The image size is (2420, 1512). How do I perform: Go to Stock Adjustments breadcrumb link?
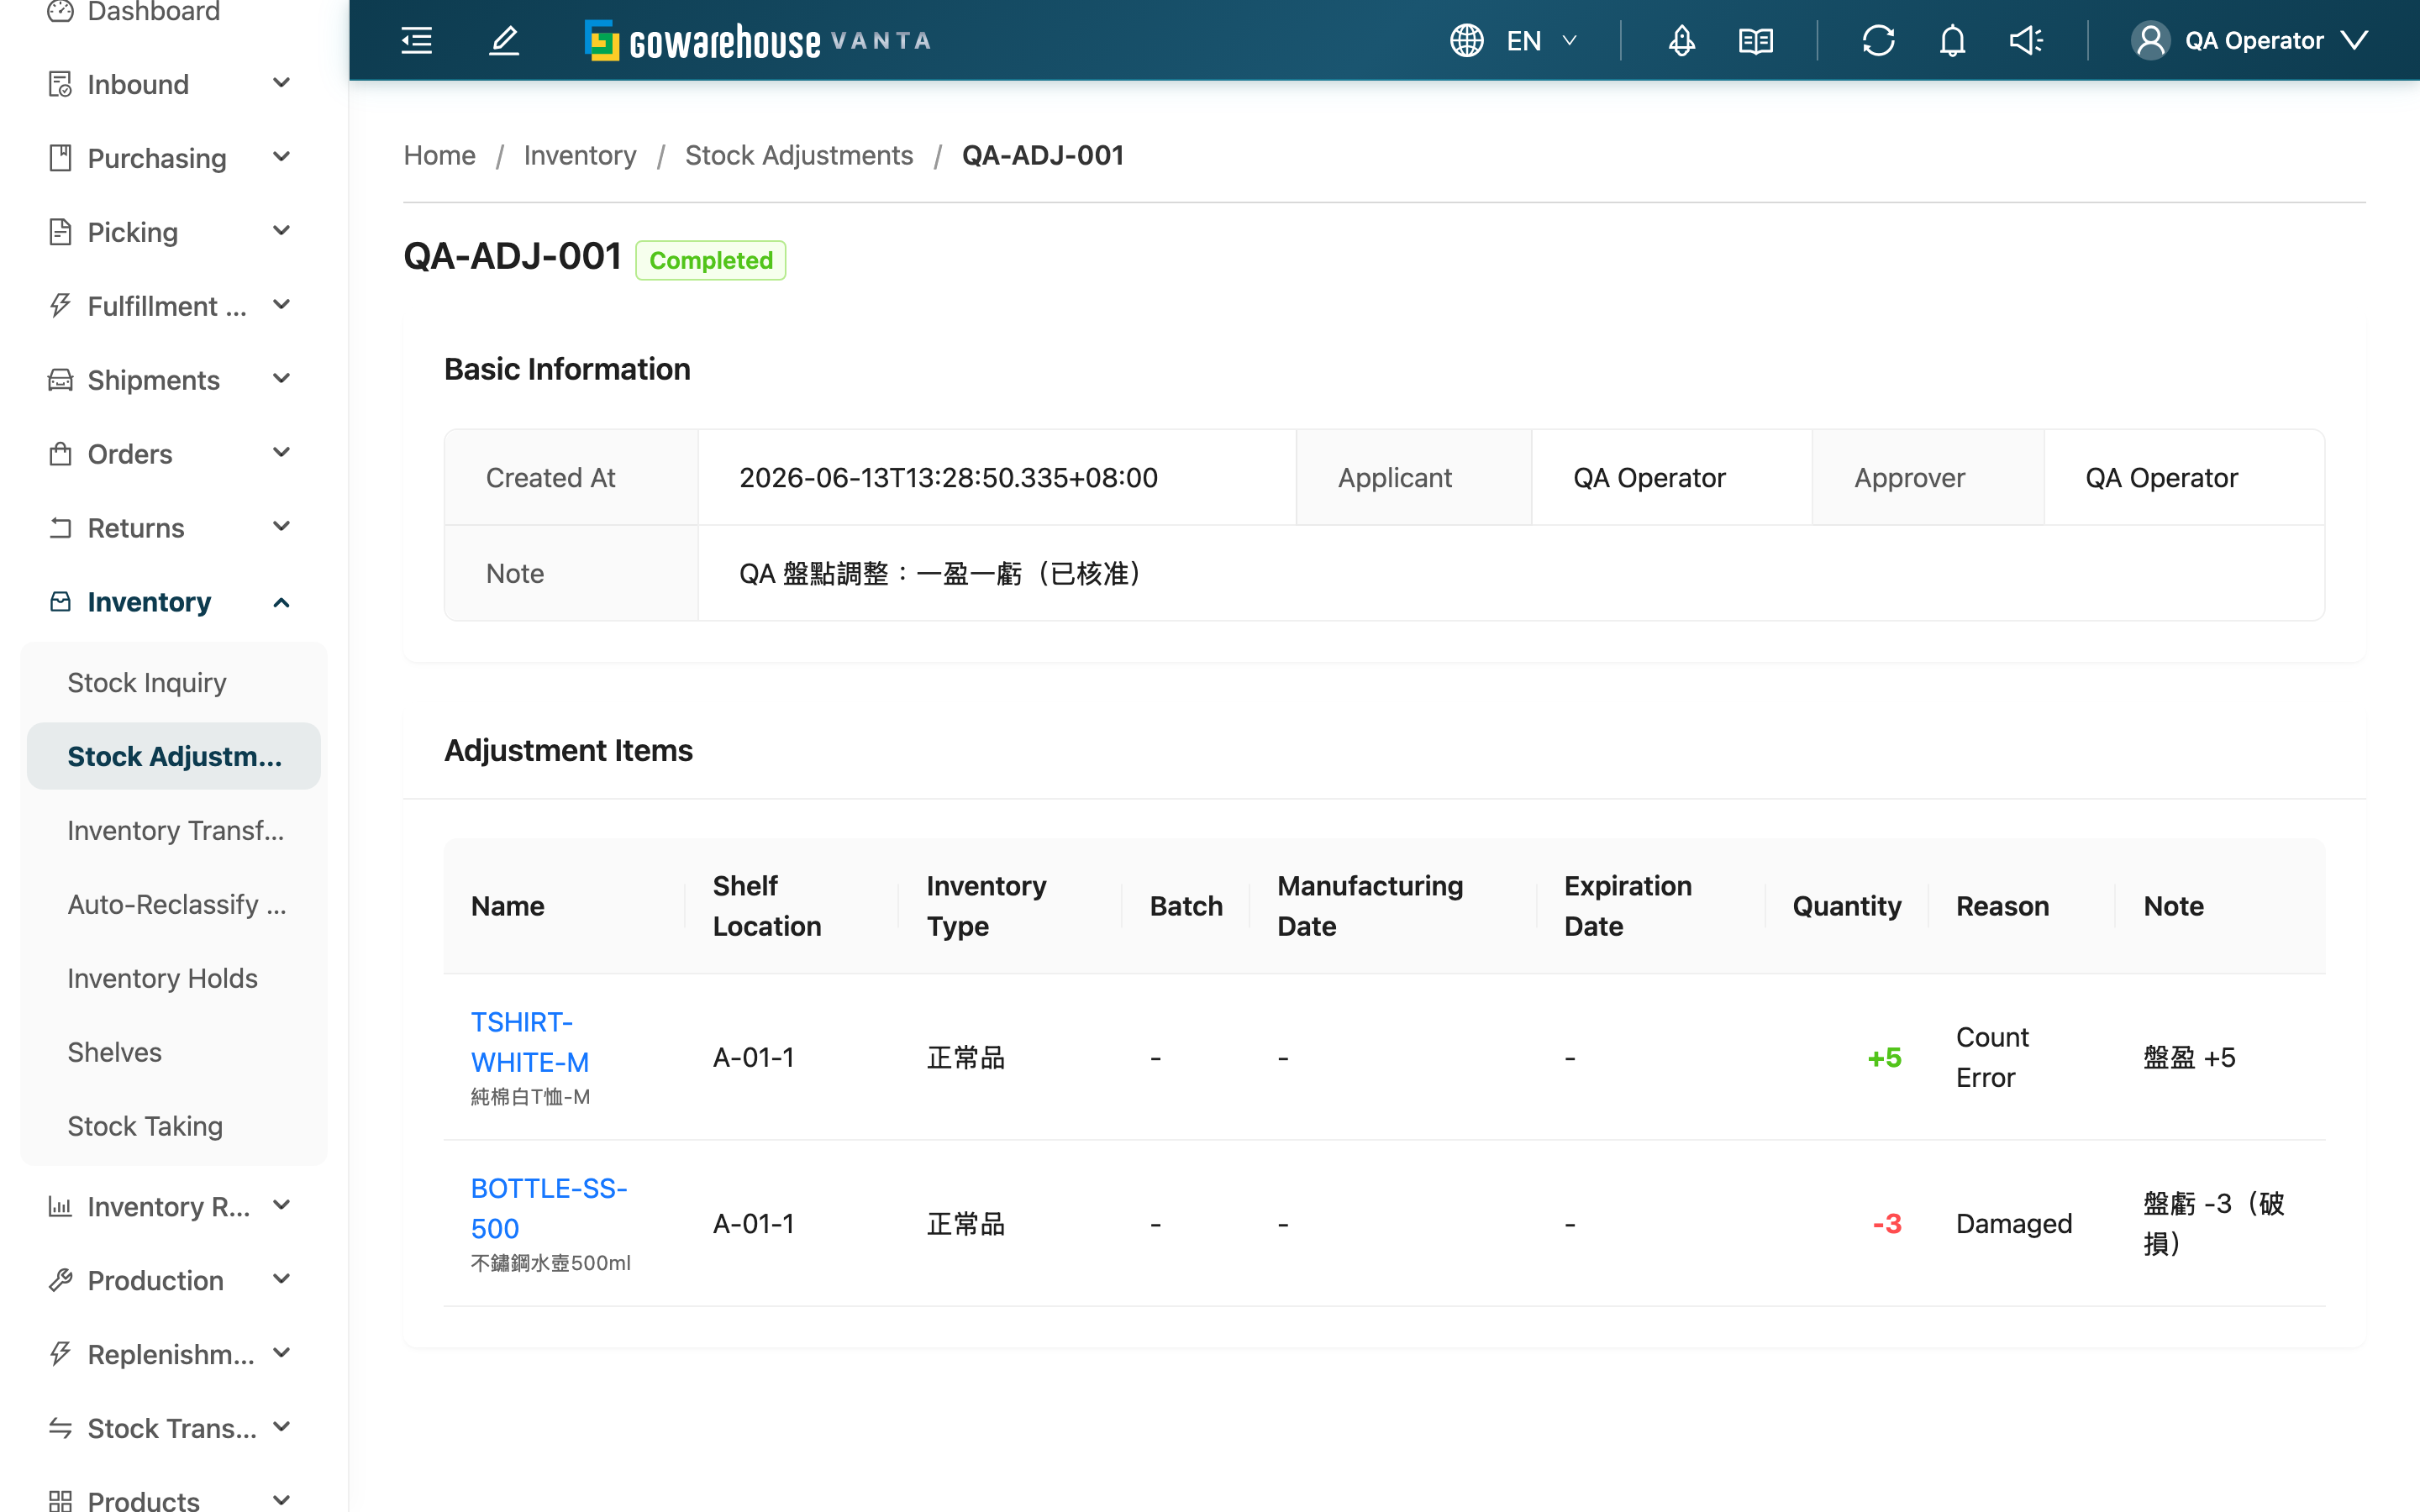tap(799, 155)
